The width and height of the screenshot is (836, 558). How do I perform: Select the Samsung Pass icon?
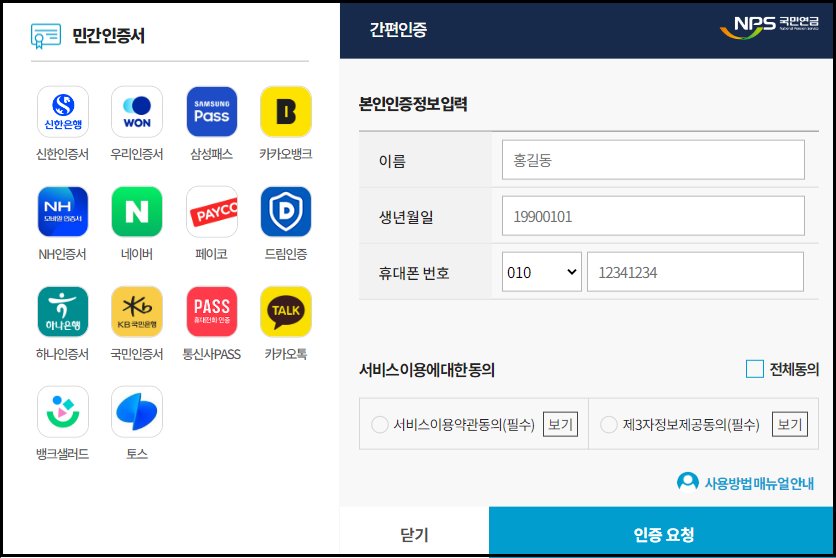click(212, 111)
